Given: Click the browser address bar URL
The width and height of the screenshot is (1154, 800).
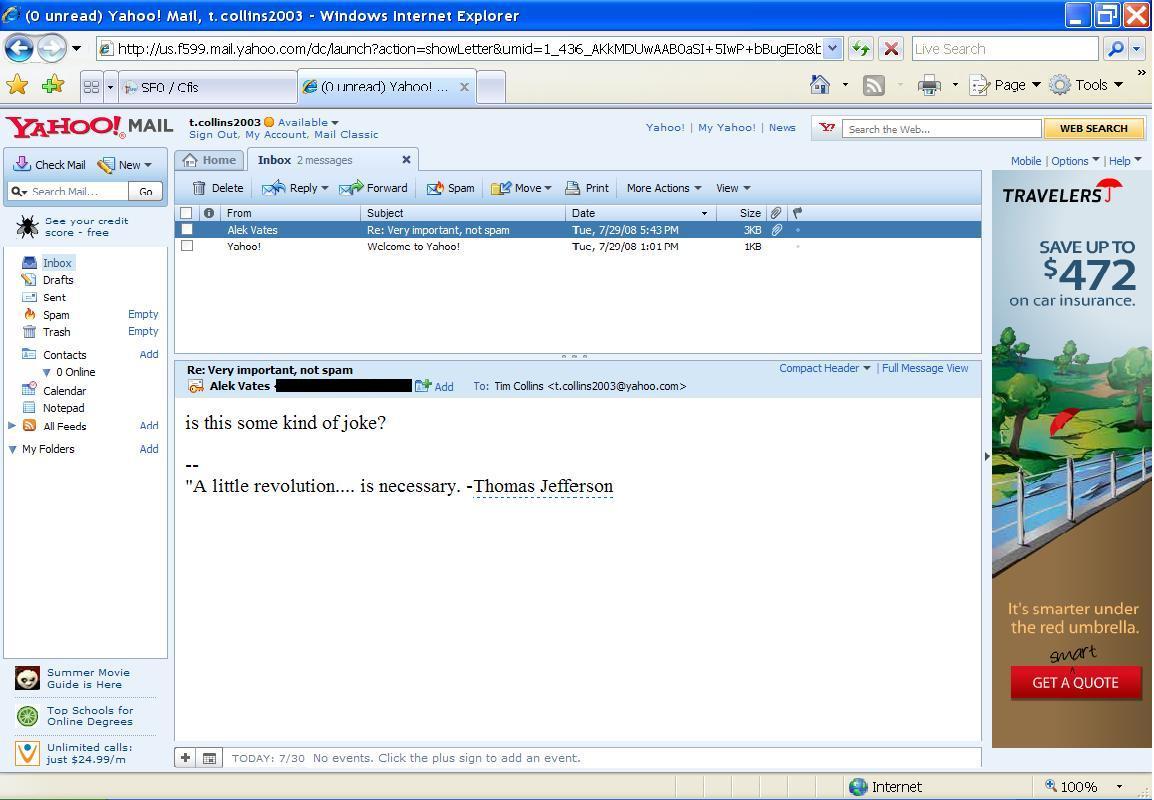Looking at the screenshot, I should [x=469, y=49].
